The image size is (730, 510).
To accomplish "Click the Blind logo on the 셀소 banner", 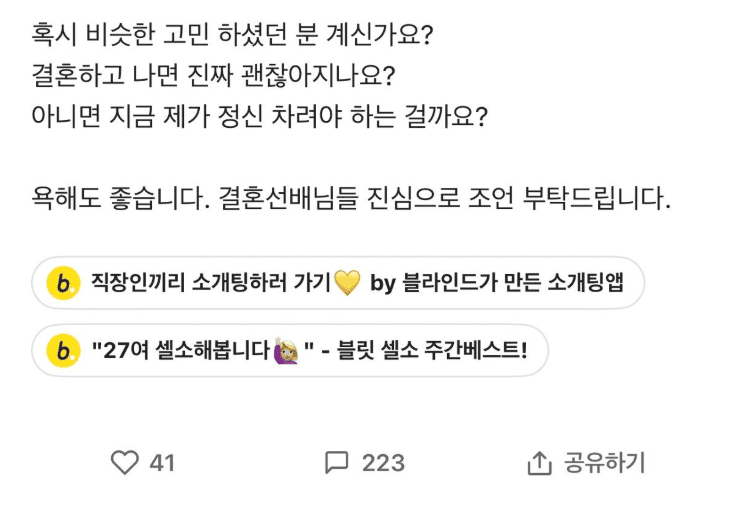I will [x=63, y=350].
